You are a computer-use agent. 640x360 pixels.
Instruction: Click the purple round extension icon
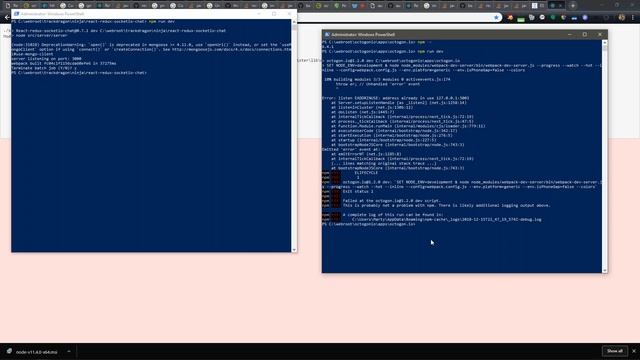[585, 18]
